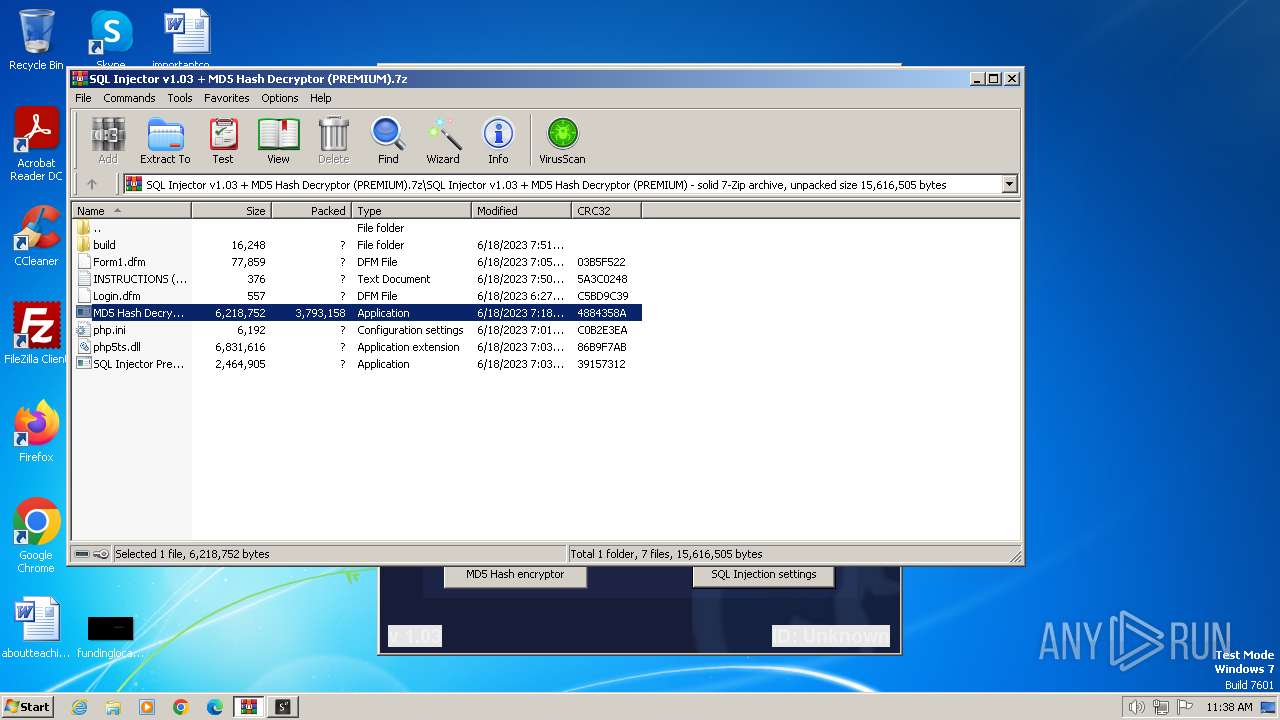Open Chrome from the taskbar
The height and width of the screenshot is (720, 1280).
181,707
